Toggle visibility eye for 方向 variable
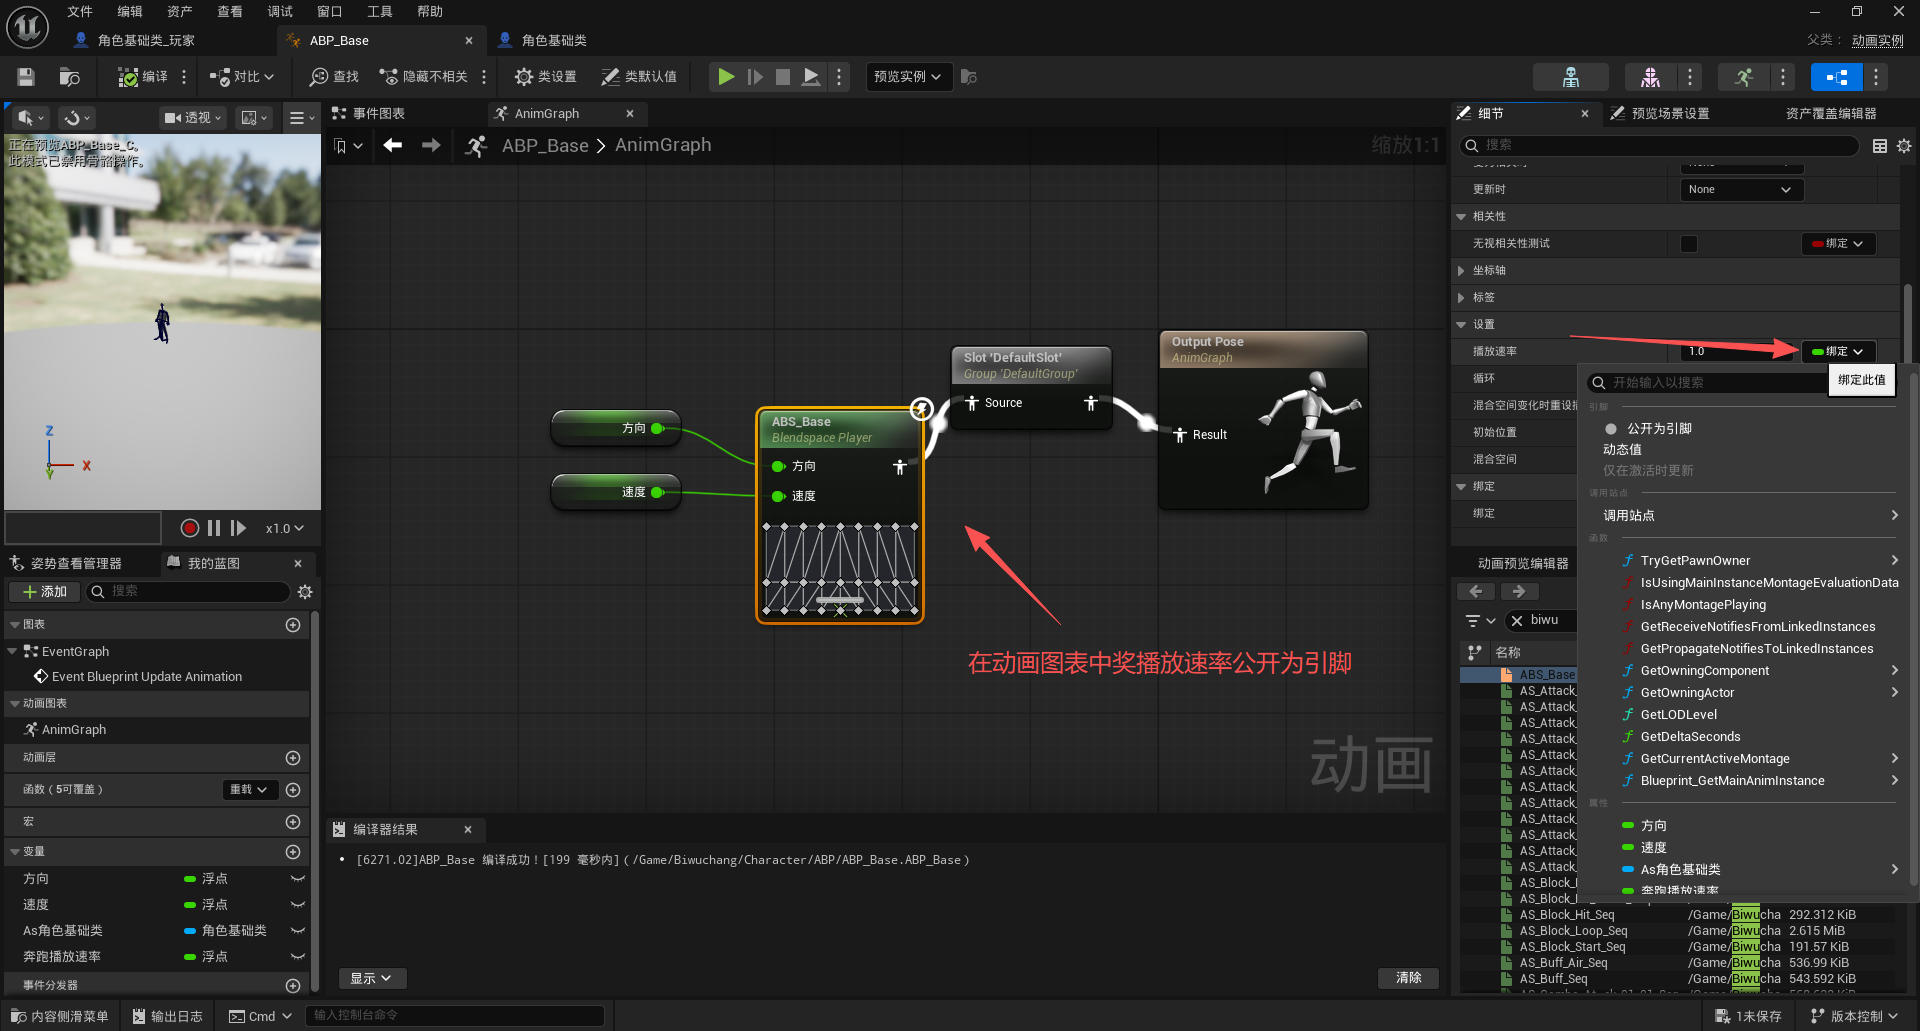1920x1031 pixels. pyautogui.click(x=297, y=879)
